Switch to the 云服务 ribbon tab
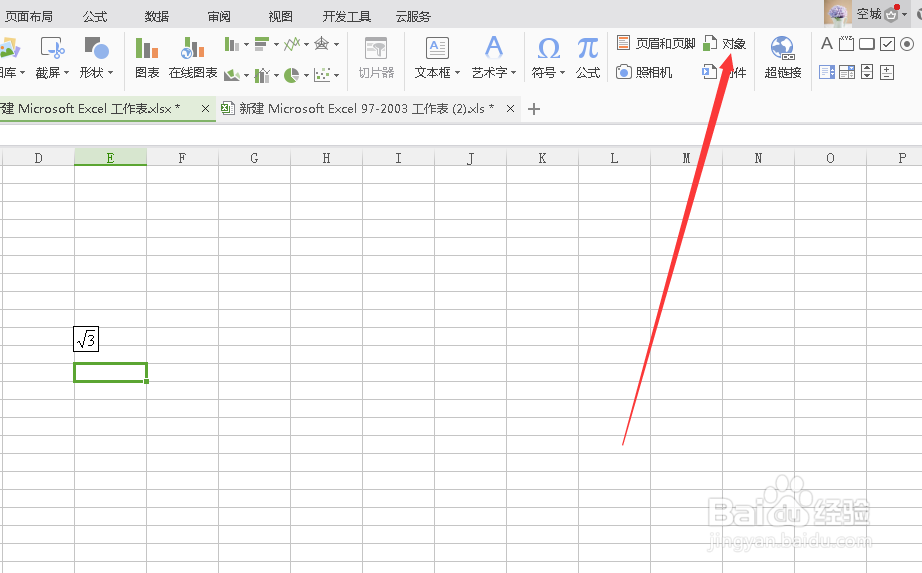This screenshot has height=573, width=922. click(413, 16)
